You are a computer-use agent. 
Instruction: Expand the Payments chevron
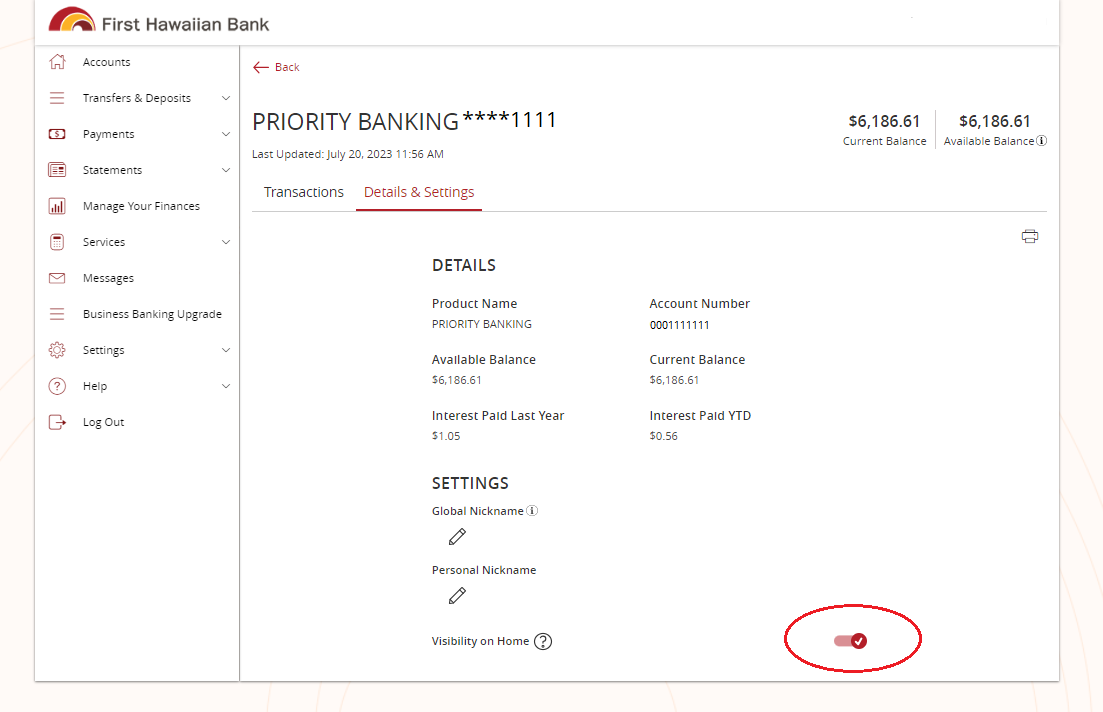[x=226, y=134]
